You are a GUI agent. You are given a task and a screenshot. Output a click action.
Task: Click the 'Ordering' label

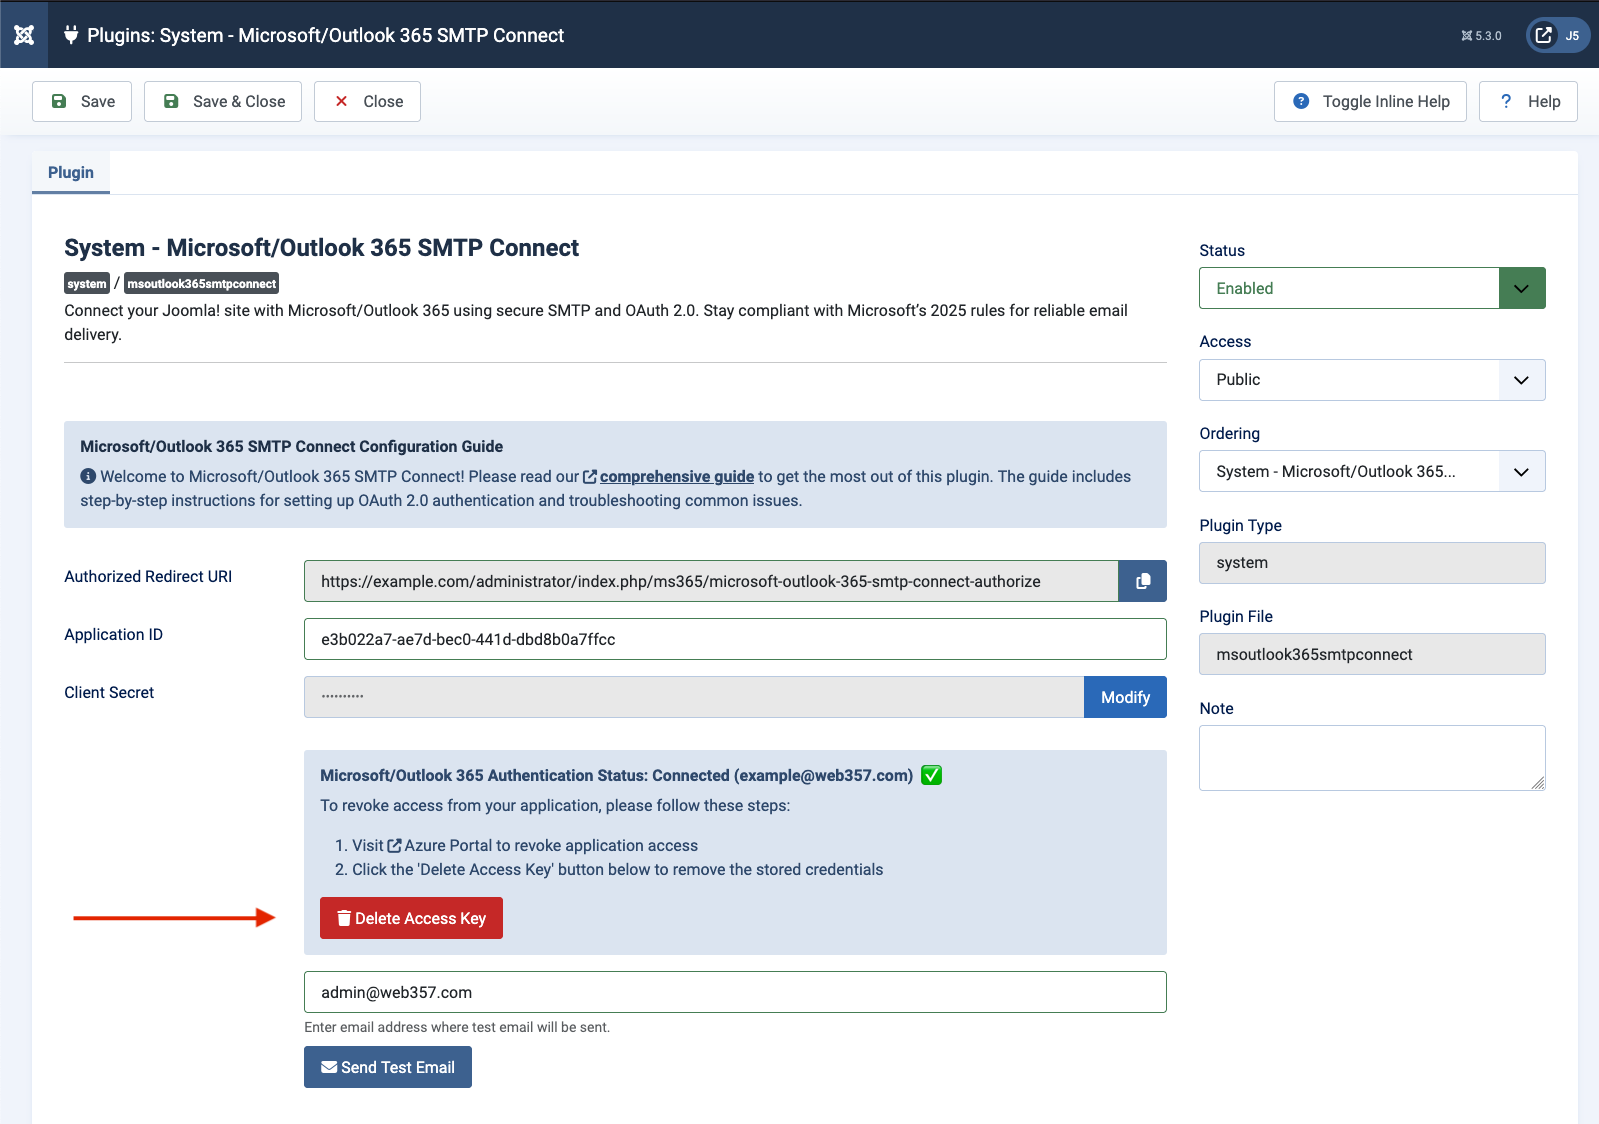point(1229,434)
